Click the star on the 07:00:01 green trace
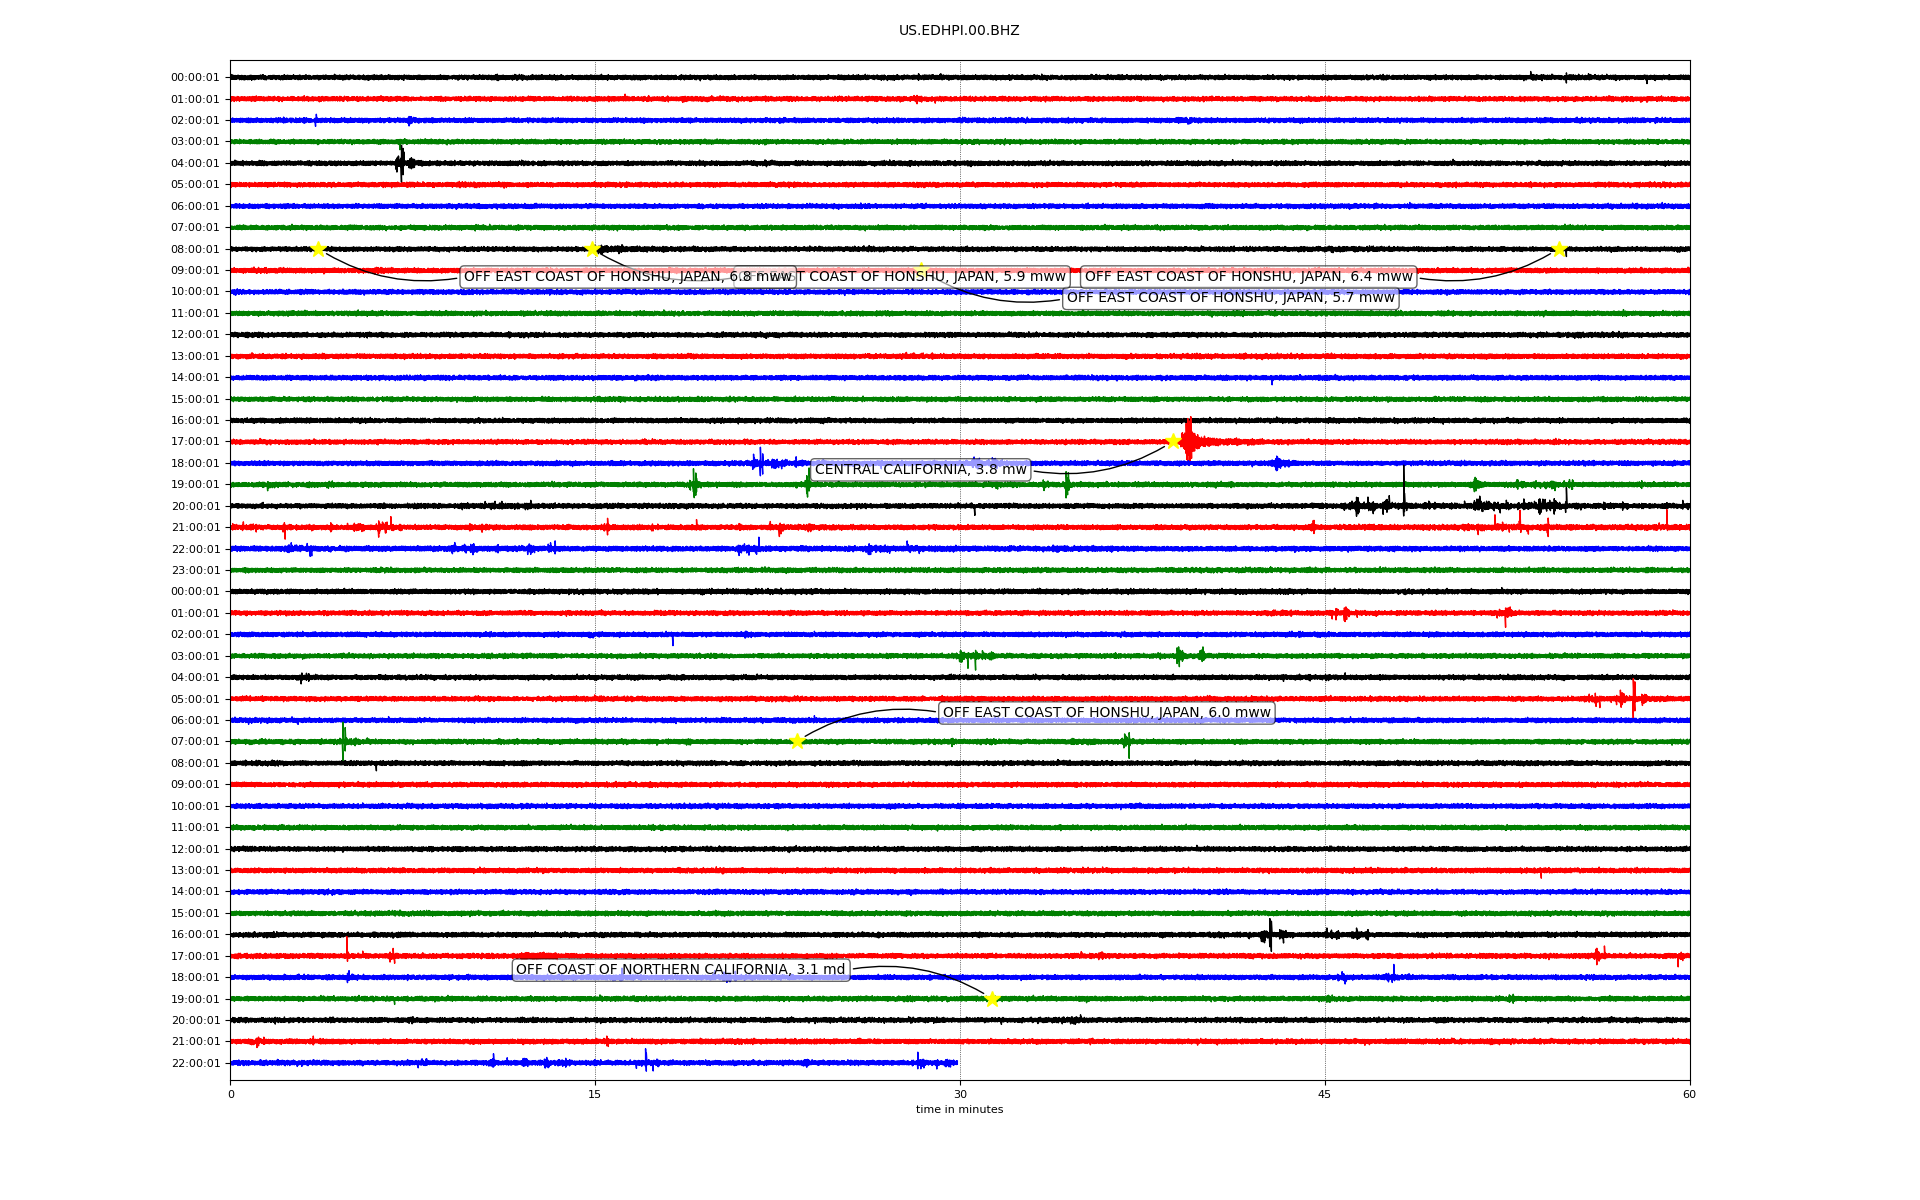The width and height of the screenshot is (1920, 1200). (x=797, y=741)
